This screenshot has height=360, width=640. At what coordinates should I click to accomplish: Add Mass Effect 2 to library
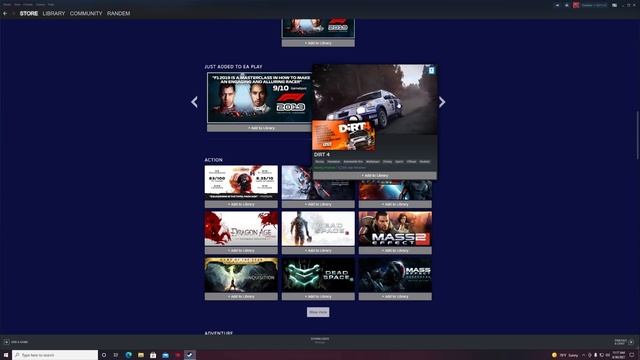click(395, 250)
